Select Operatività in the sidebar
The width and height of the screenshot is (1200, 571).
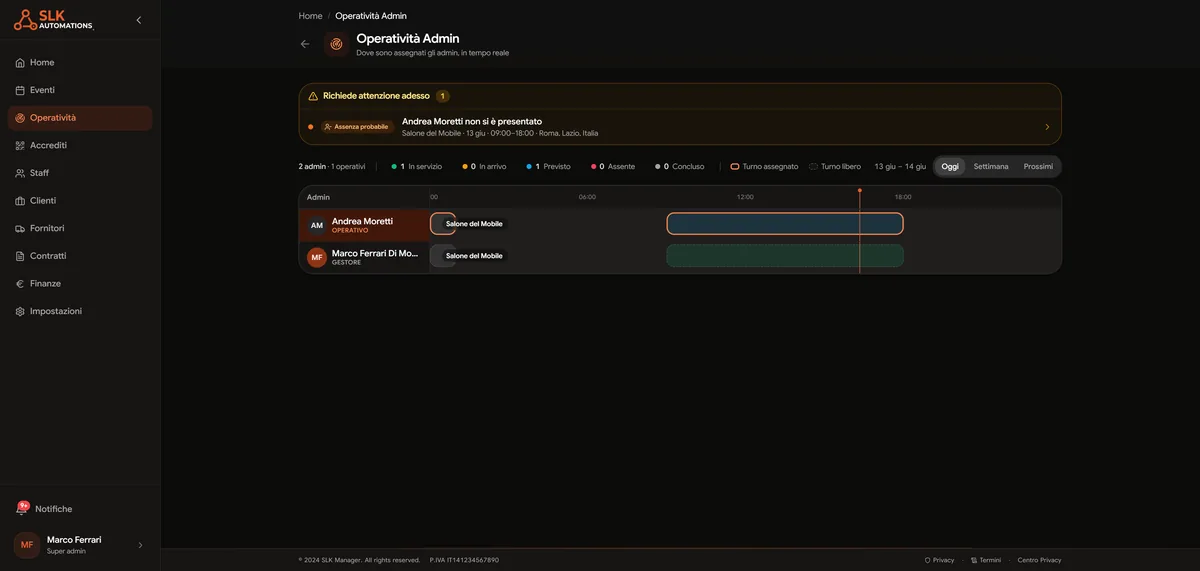pos(80,118)
